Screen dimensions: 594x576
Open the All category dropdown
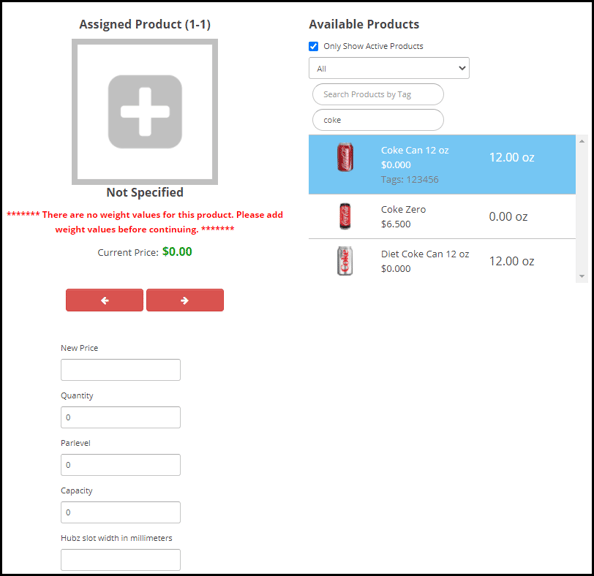[x=389, y=68]
